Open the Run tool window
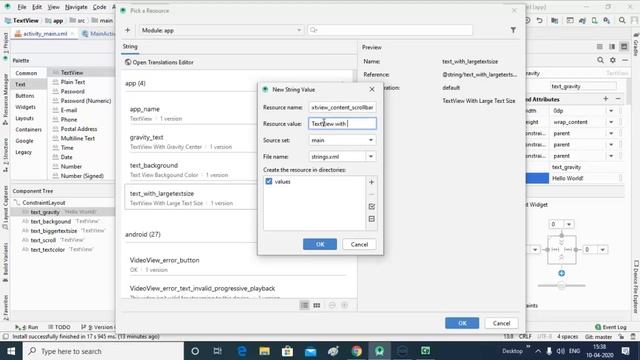This screenshot has height=360, width=640. (x=27, y=327)
